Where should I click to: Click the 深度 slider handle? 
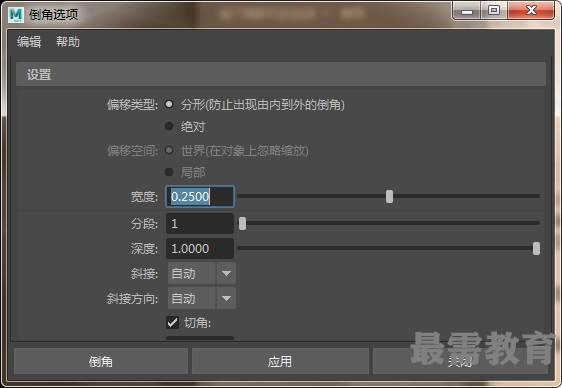(x=536, y=248)
